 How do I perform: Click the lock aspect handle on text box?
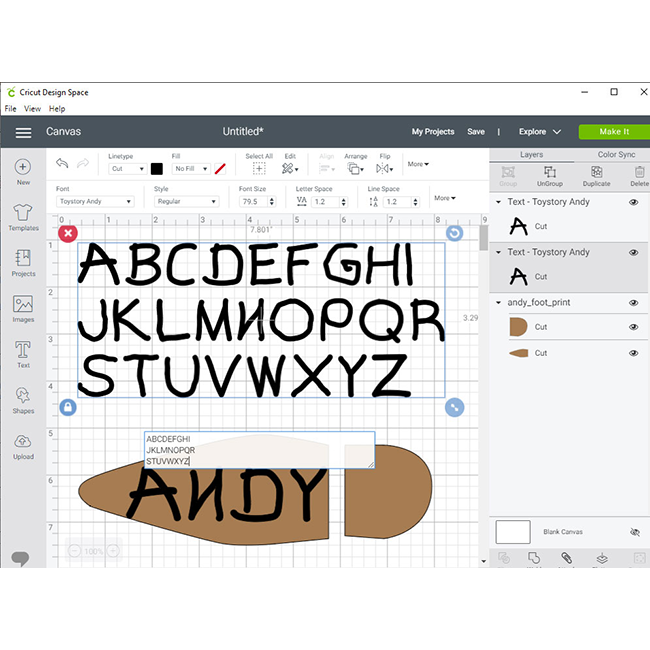click(x=68, y=407)
